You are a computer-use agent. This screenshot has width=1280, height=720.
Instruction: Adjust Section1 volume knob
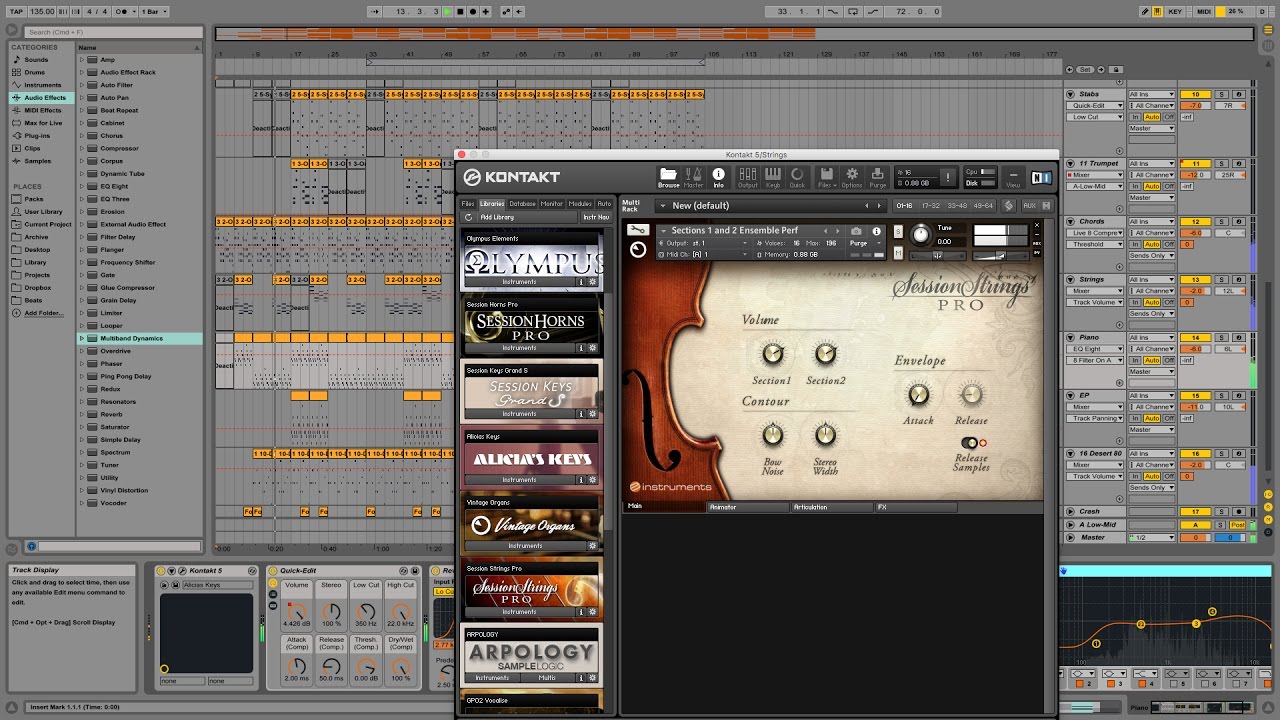[772, 354]
